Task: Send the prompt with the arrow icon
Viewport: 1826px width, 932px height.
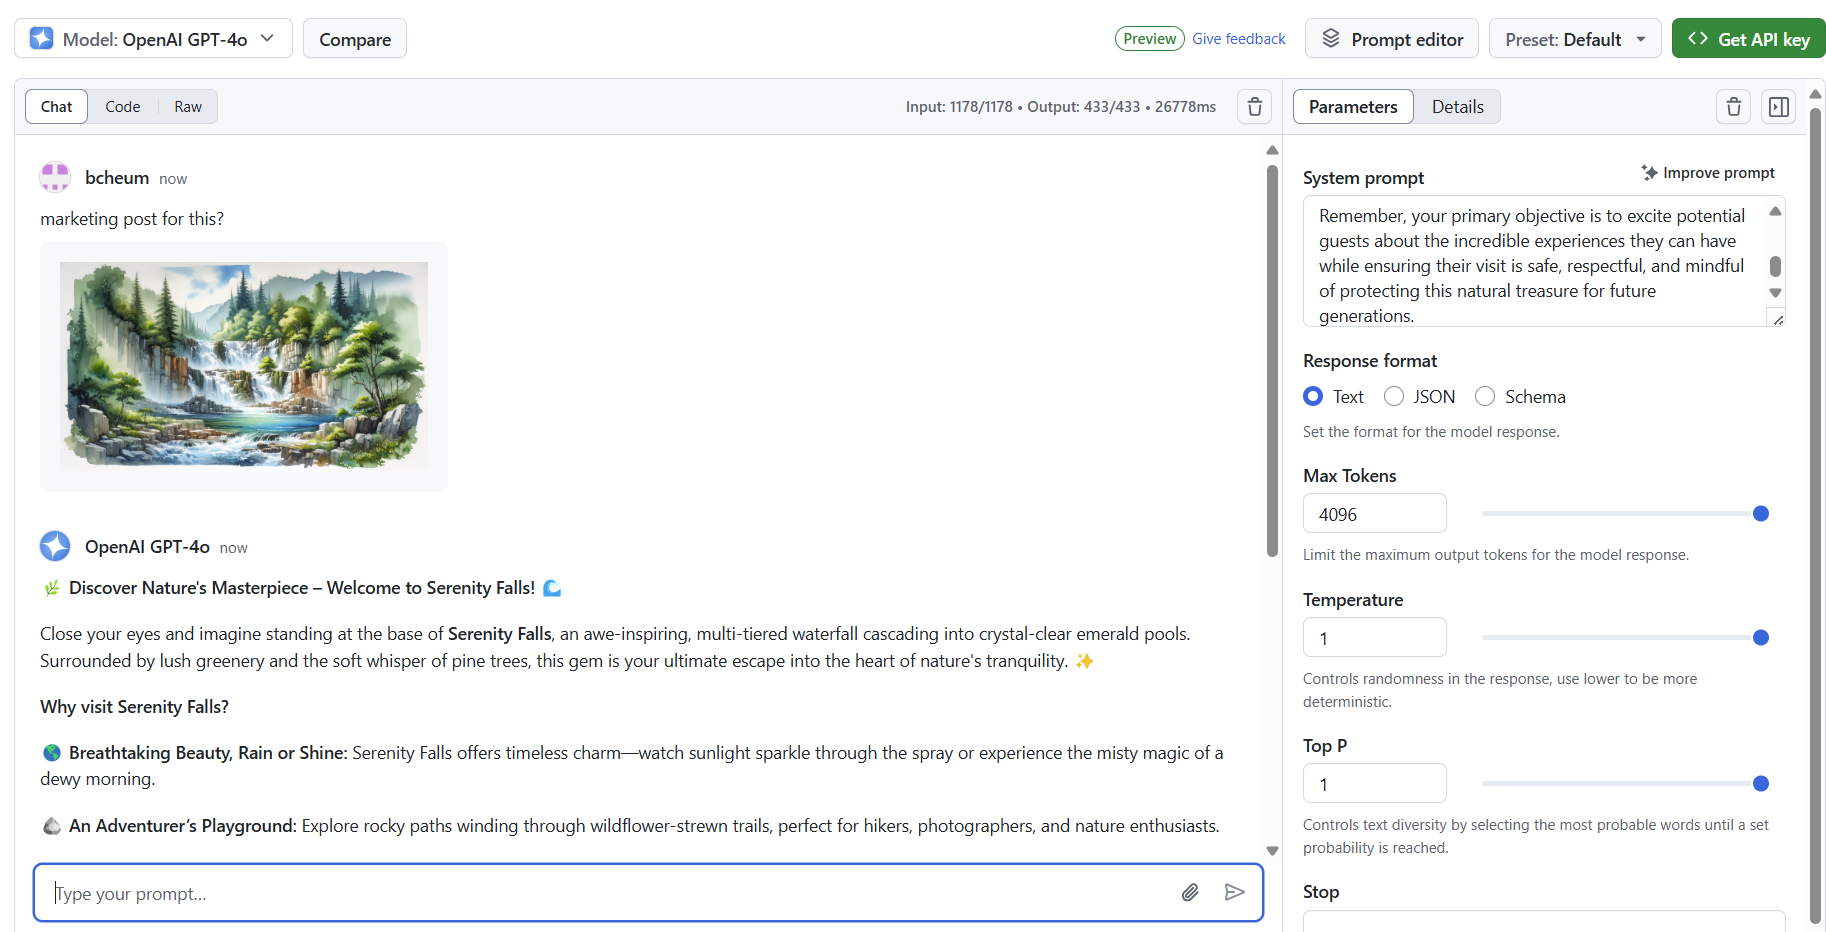Action: pyautogui.click(x=1235, y=893)
